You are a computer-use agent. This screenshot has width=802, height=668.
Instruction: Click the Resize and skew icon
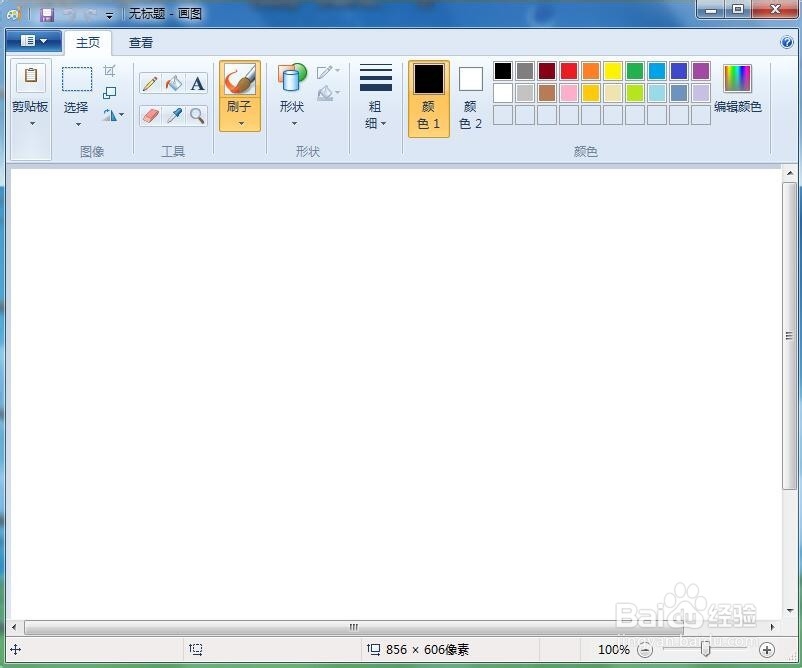point(109,93)
